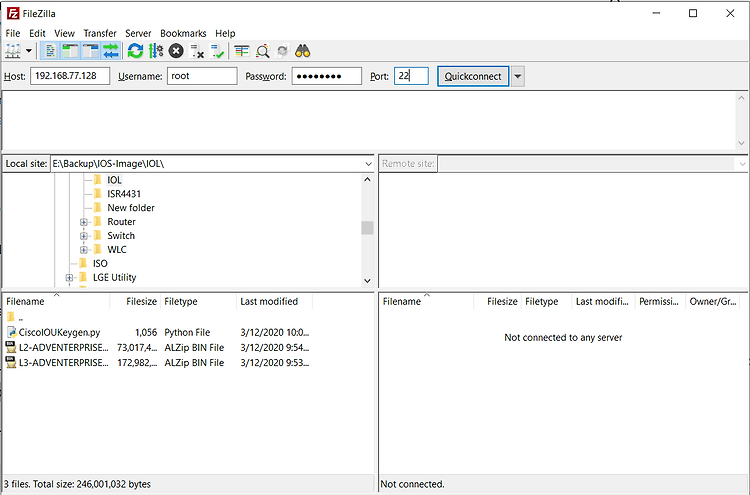Open the Quickconnect history dropdown
The height and width of the screenshot is (495, 750).
coord(518,76)
